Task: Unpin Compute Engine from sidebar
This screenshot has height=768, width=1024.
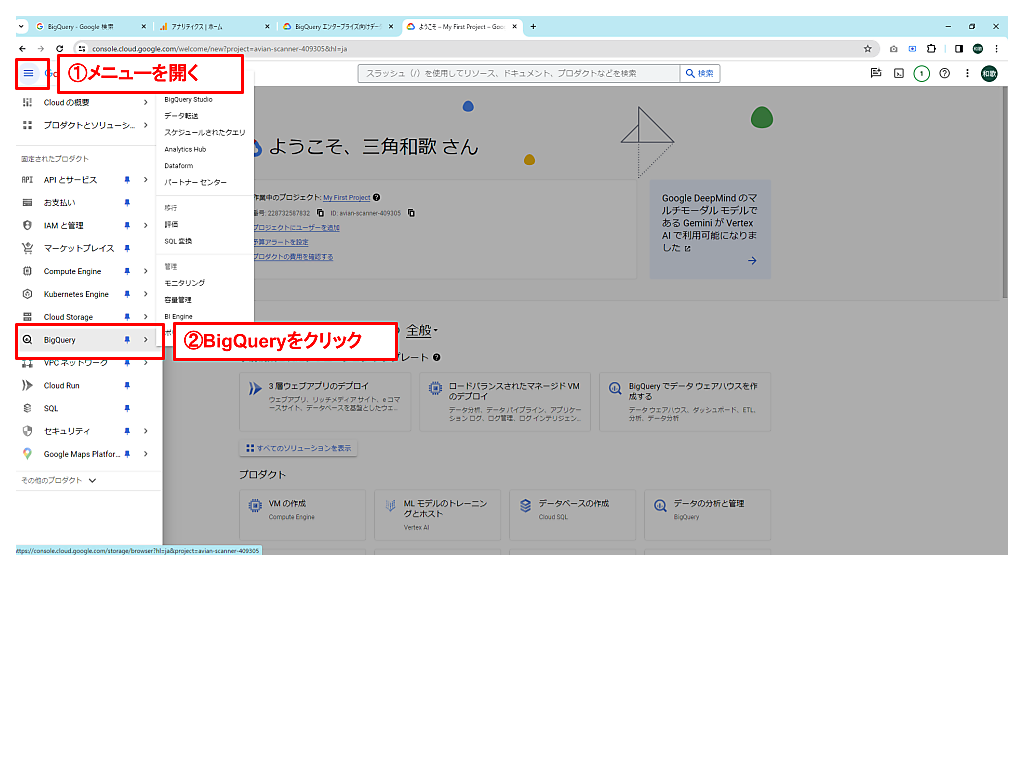Action: 127,271
